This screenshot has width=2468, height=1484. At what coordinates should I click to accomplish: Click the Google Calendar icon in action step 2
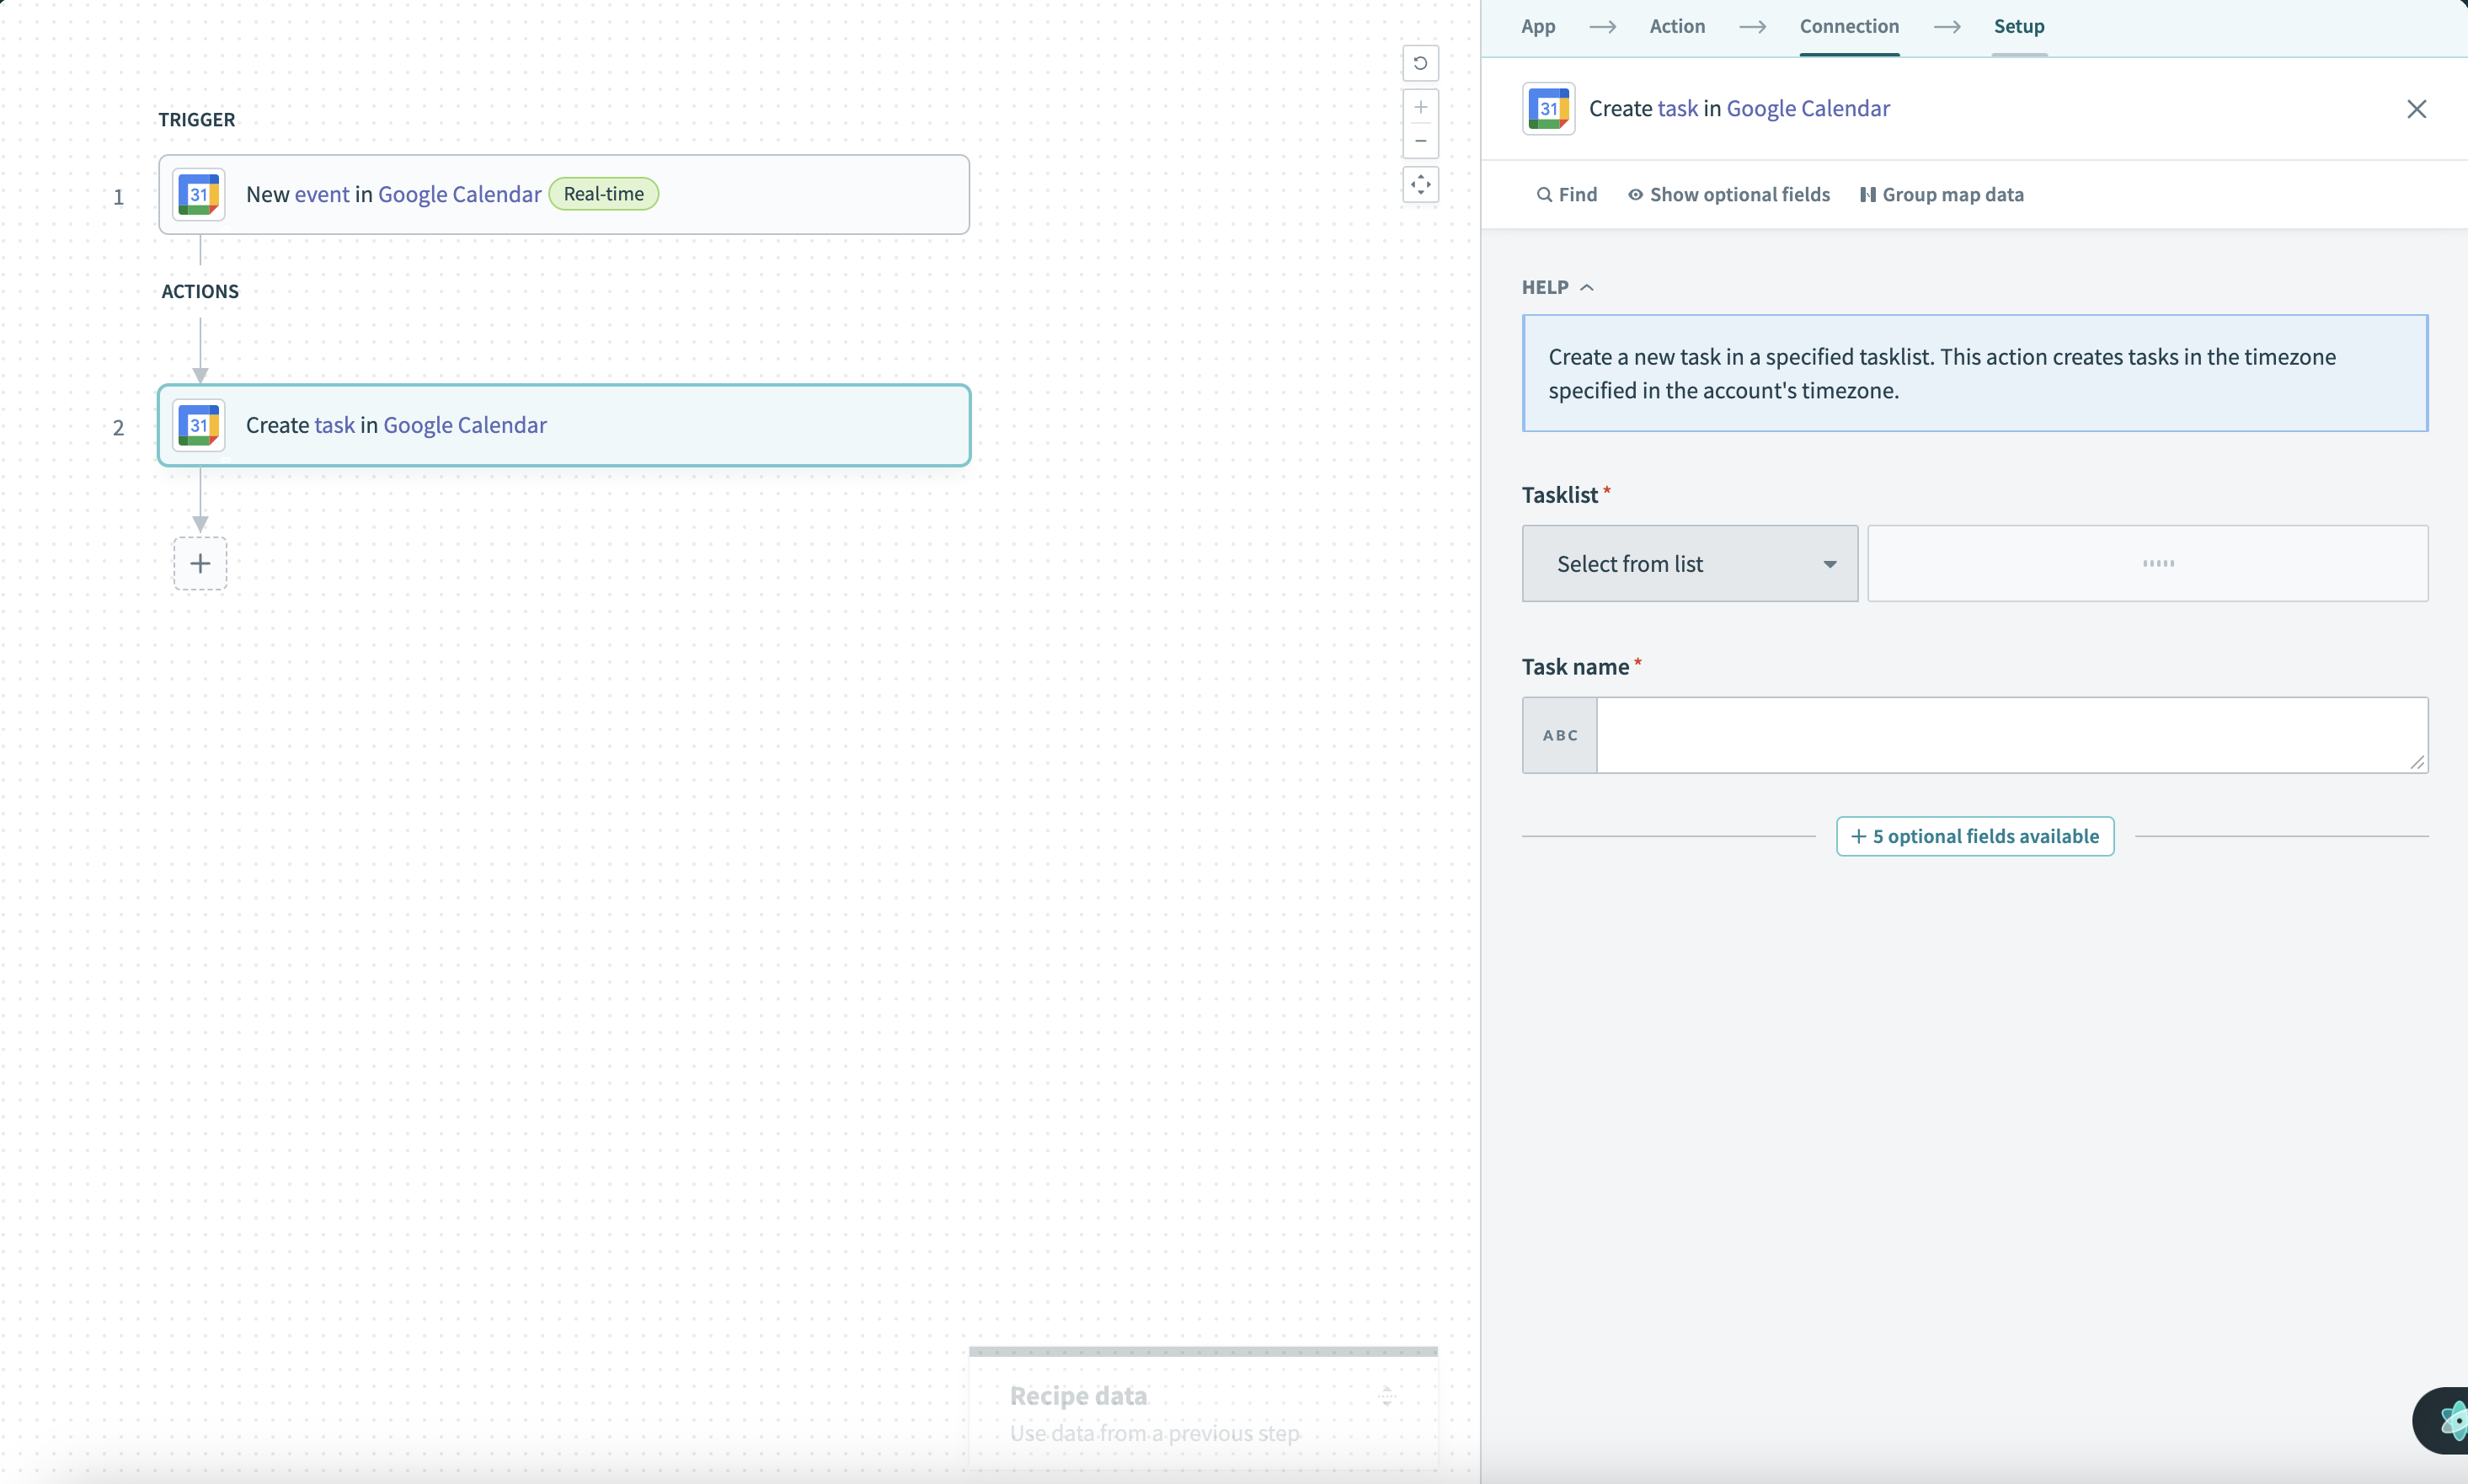pyautogui.click(x=199, y=425)
